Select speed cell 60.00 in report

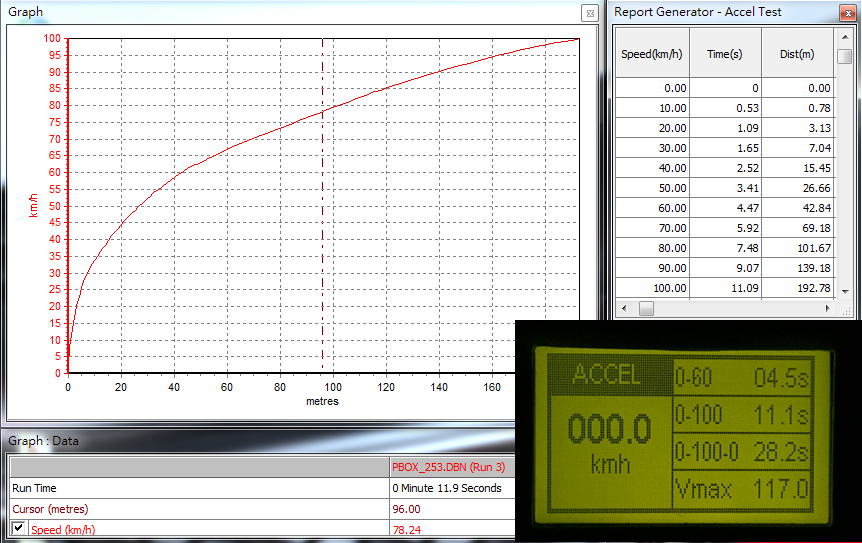tap(652, 208)
